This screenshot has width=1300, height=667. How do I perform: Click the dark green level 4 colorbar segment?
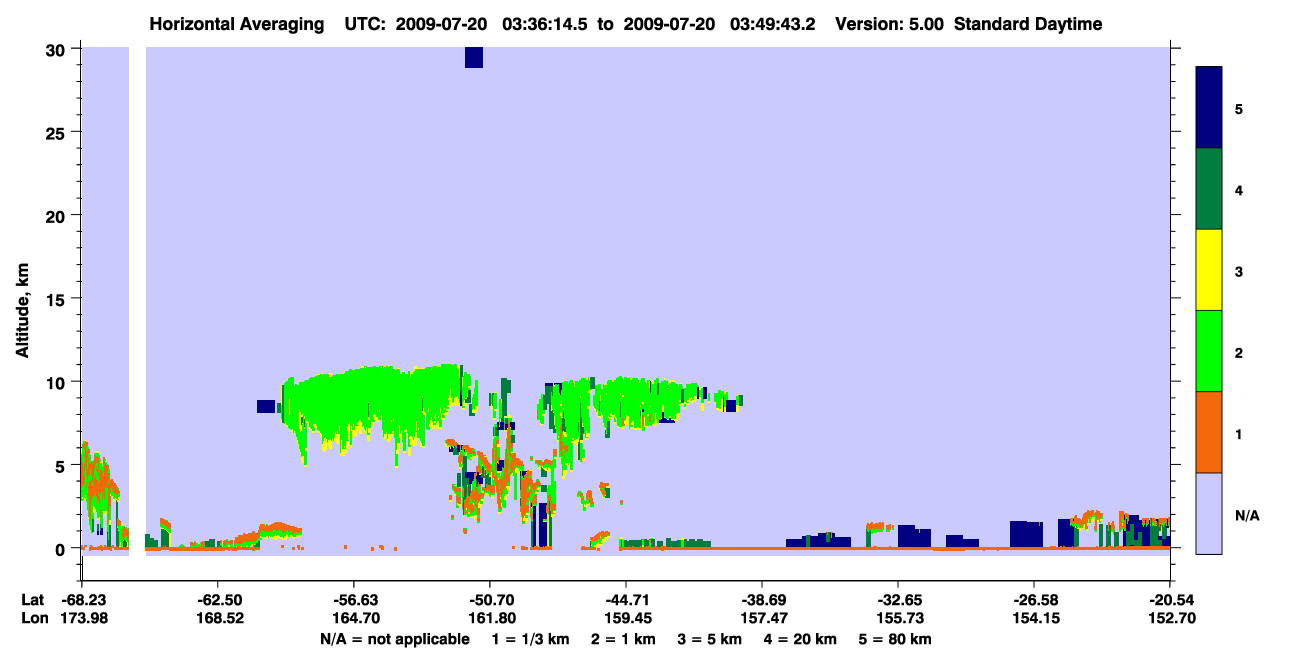pos(1209,189)
